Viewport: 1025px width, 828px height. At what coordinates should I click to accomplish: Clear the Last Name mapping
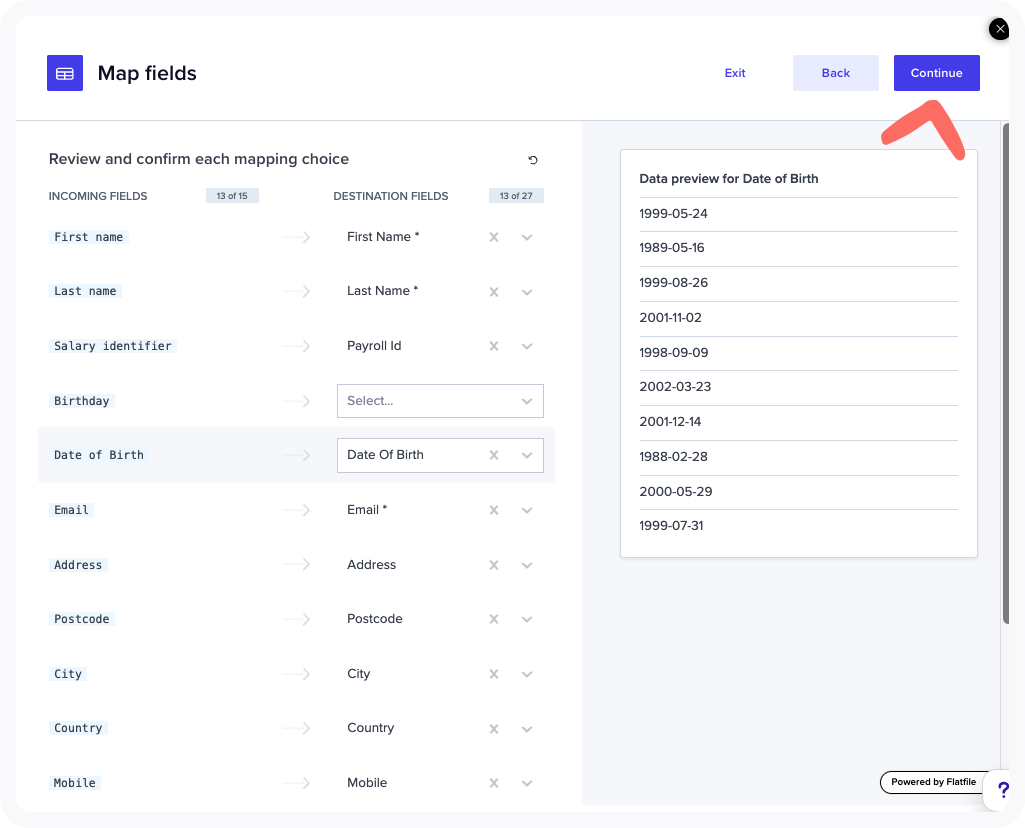pyautogui.click(x=494, y=291)
